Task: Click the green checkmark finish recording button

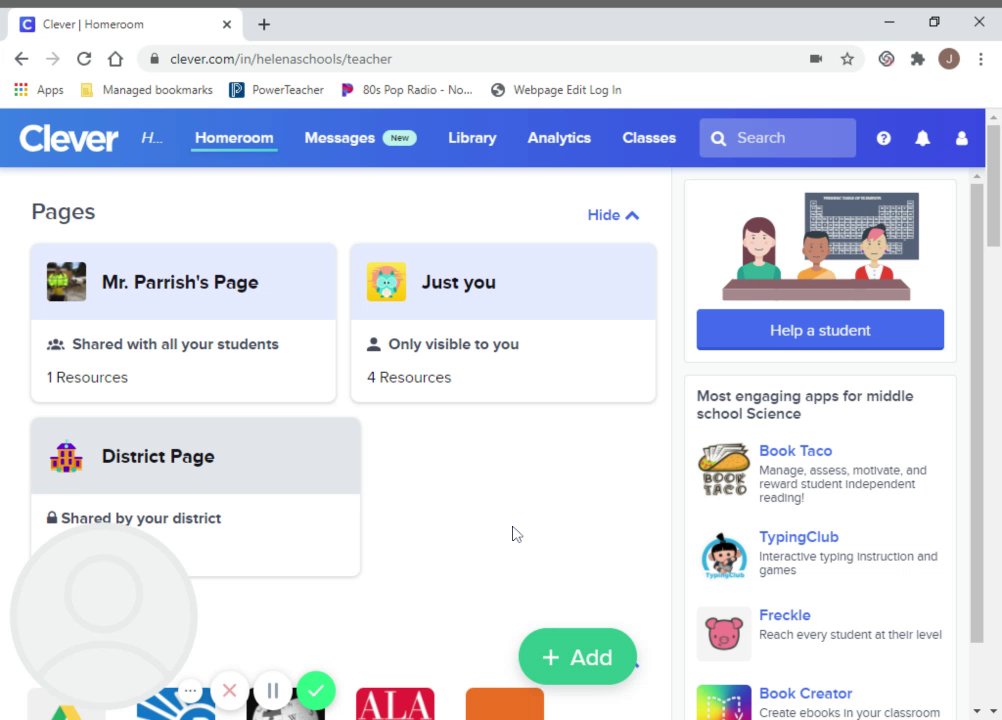Action: click(x=316, y=691)
